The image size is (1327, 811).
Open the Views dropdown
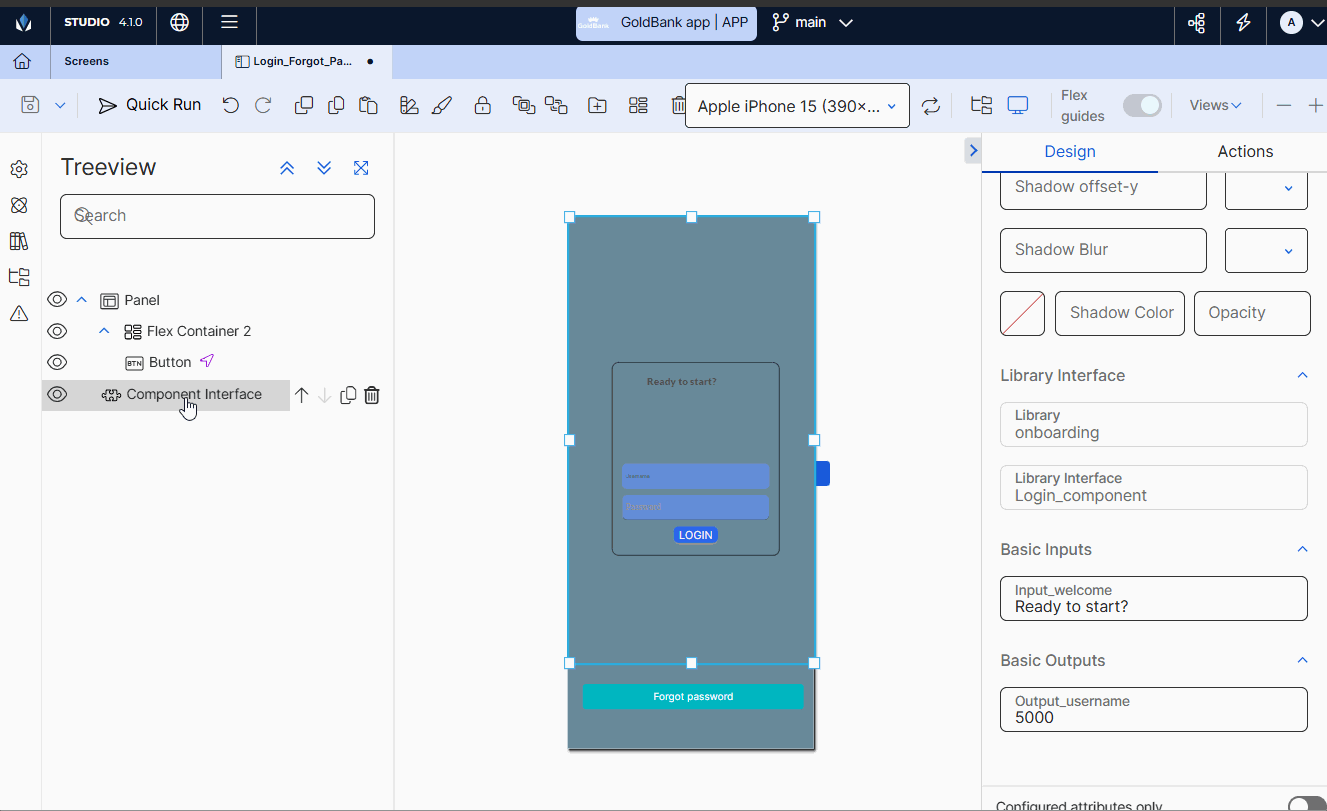tap(1215, 105)
